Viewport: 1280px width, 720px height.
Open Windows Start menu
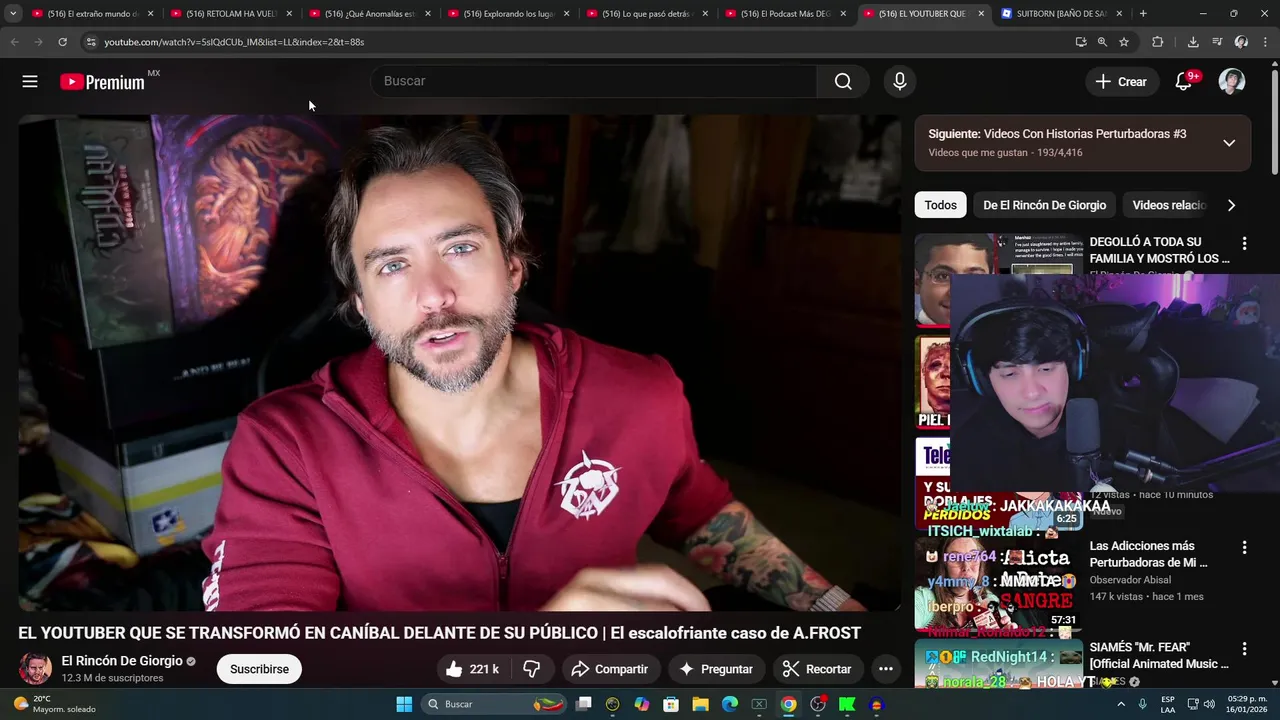tap(404, 704)
